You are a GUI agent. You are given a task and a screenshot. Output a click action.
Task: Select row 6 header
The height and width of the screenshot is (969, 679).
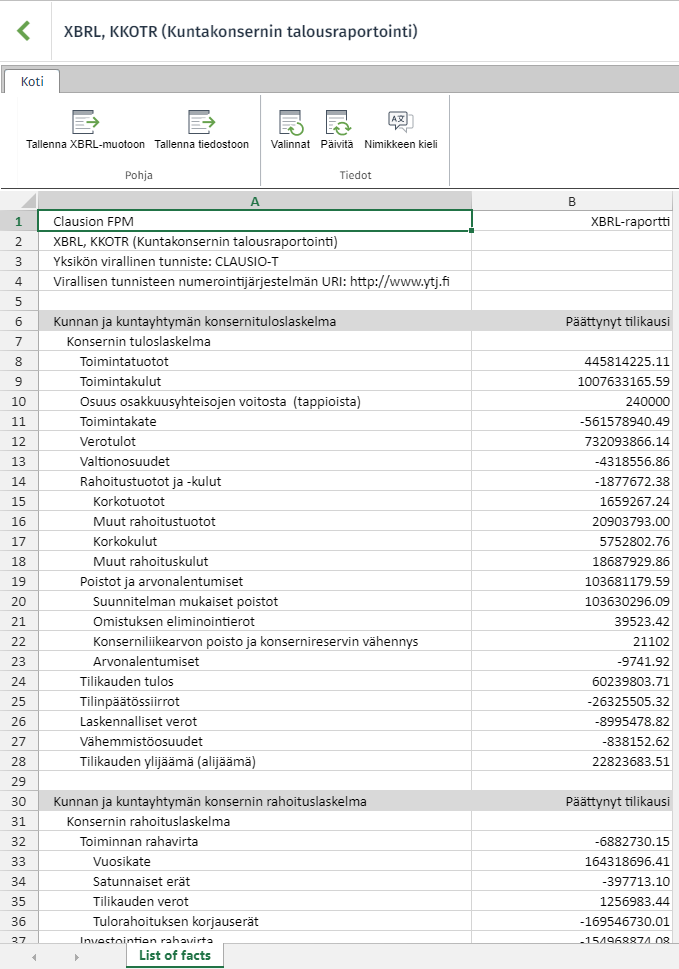19,321
